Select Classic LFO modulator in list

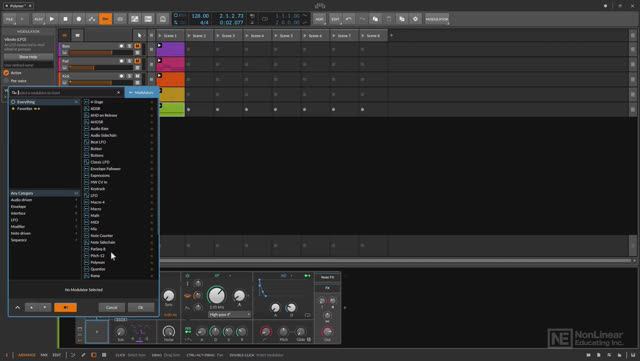click(x=119, y=162)
